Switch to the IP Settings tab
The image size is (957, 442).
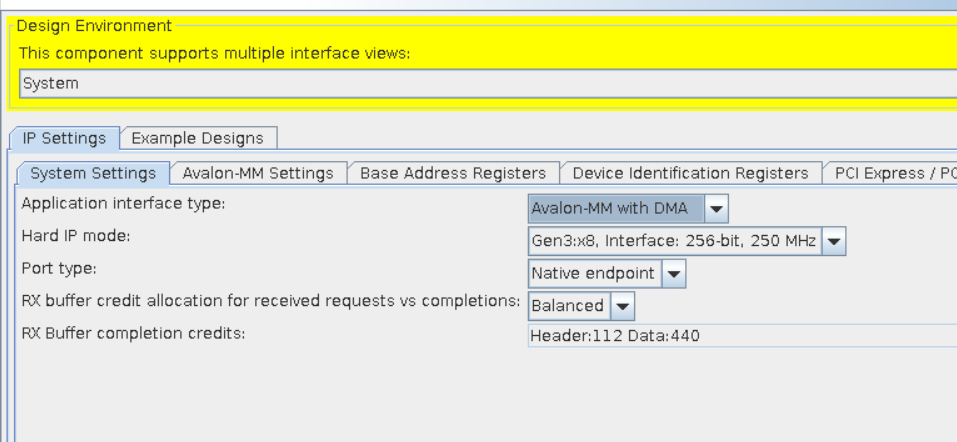point(64,138)
